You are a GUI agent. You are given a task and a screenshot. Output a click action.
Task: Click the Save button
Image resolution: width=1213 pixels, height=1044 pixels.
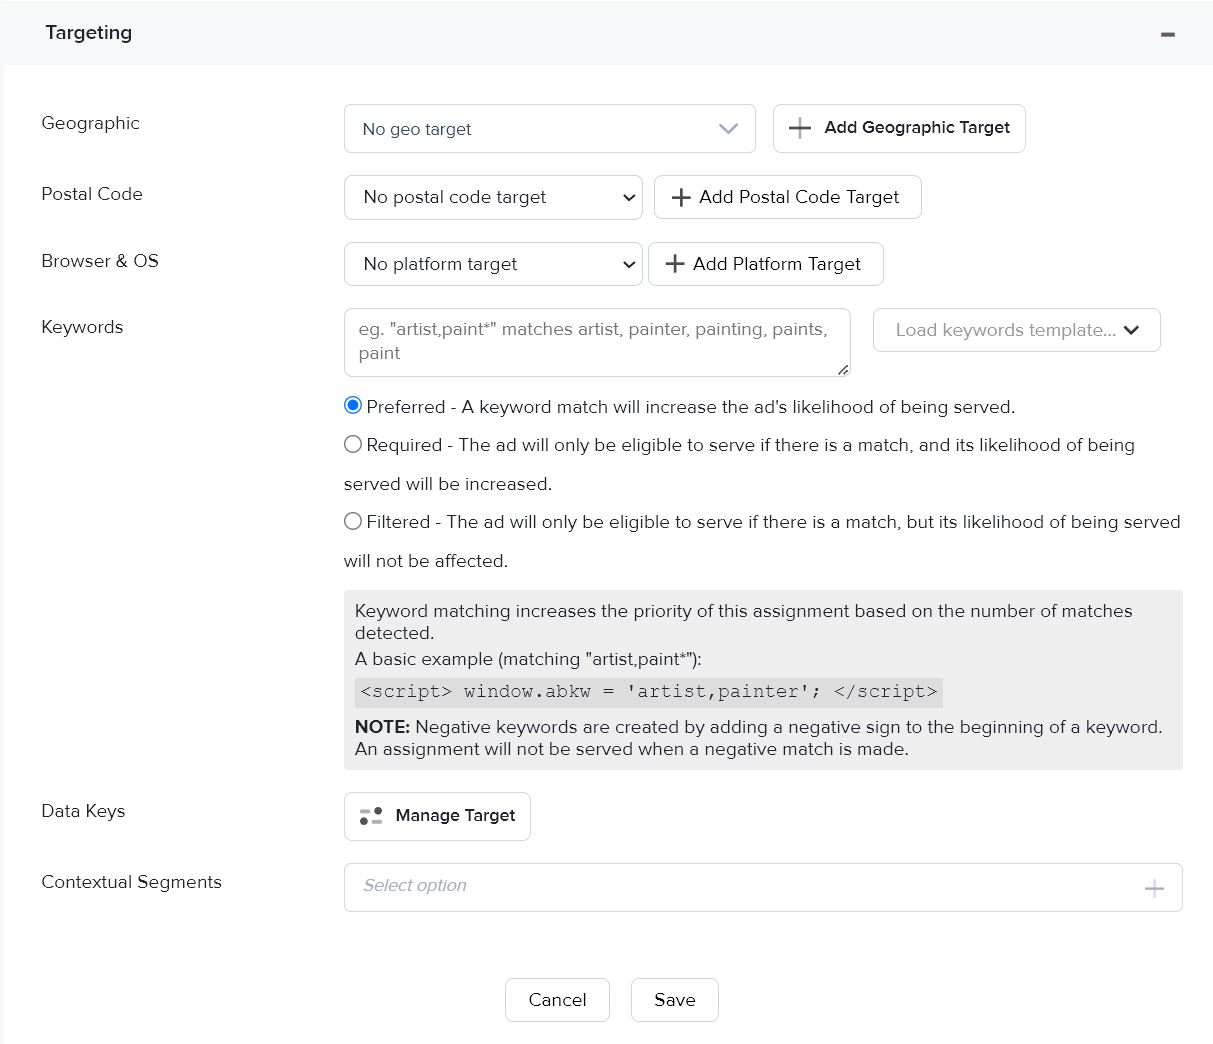[x=675, y=1000]
